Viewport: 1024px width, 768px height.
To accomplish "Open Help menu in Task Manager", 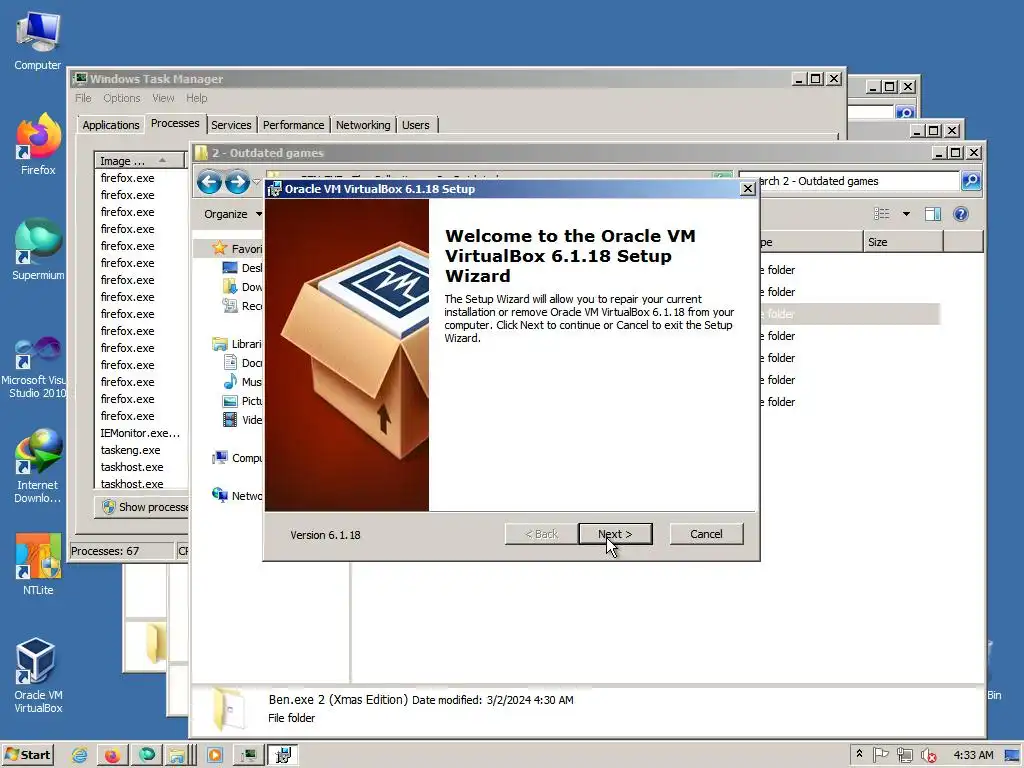I will 197,98.
